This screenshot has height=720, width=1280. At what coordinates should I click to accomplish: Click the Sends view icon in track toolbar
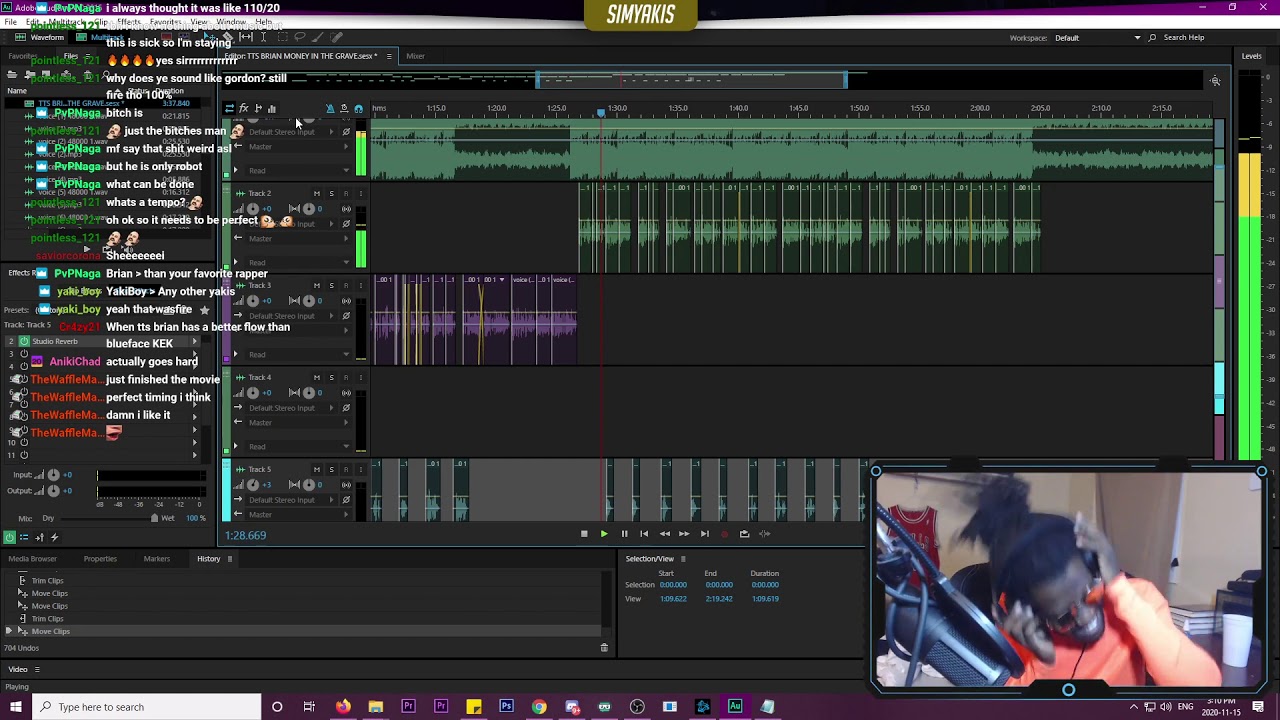coord(258,108)
